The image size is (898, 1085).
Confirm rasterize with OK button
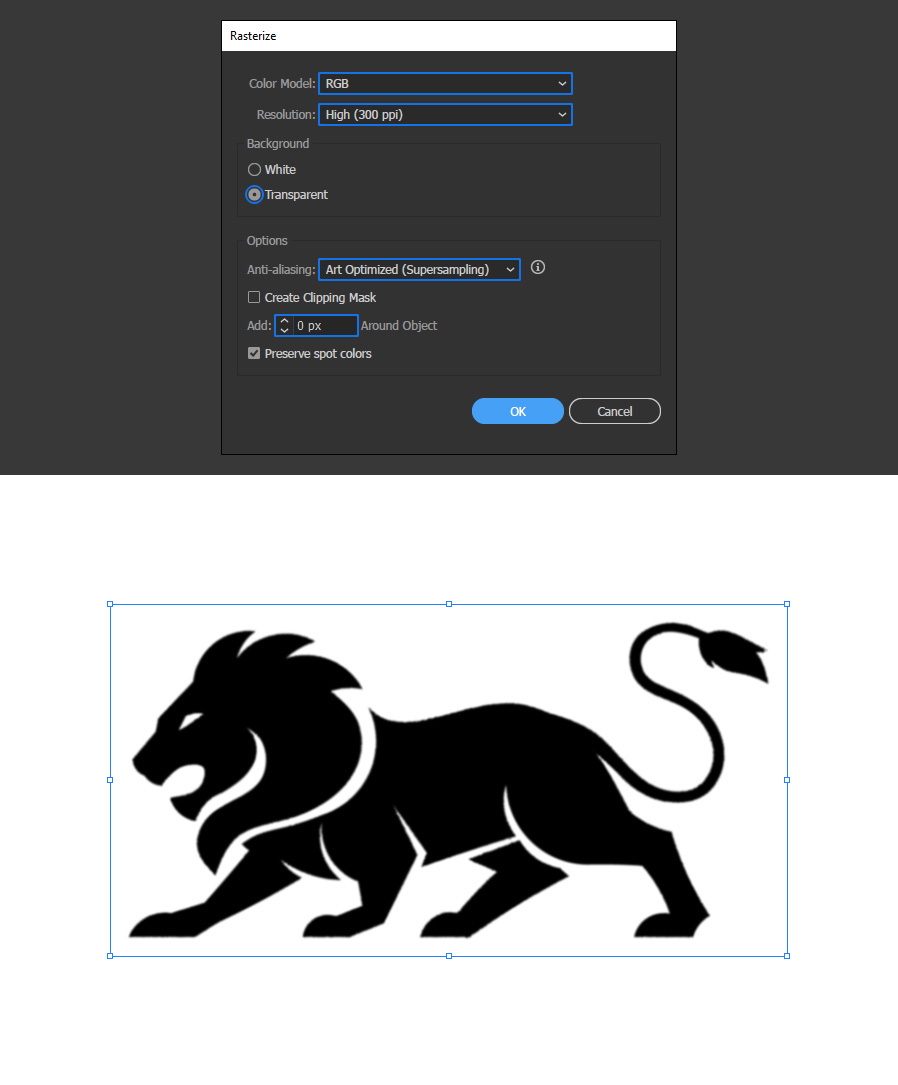(517, 411)
